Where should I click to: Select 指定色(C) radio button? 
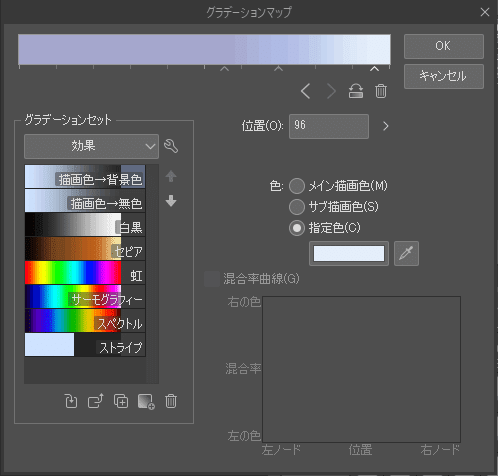click(x=297, y=228)
